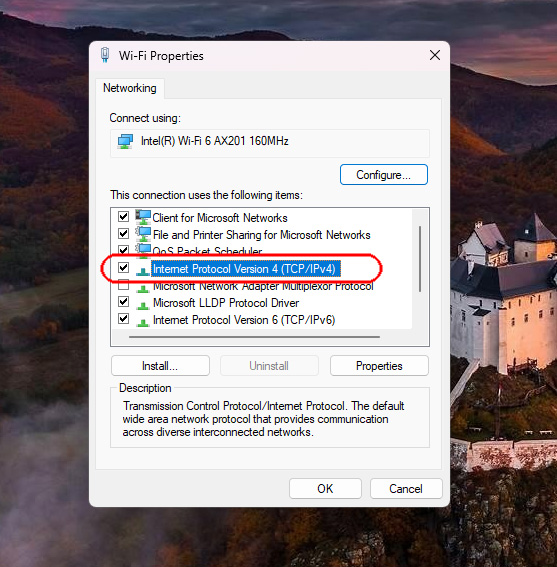Click the Uninstall button
This screenshot has height=567, width=557.
click(x=269, y=366)
